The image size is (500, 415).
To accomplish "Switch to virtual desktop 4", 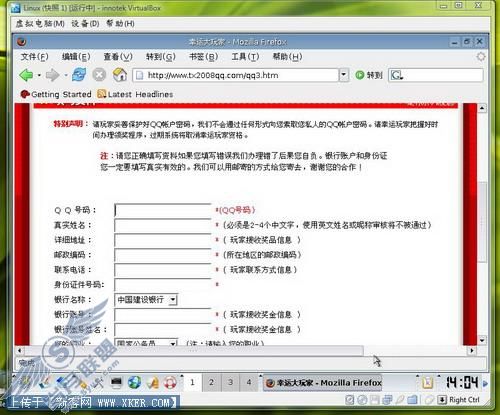I will pos(249,383).
